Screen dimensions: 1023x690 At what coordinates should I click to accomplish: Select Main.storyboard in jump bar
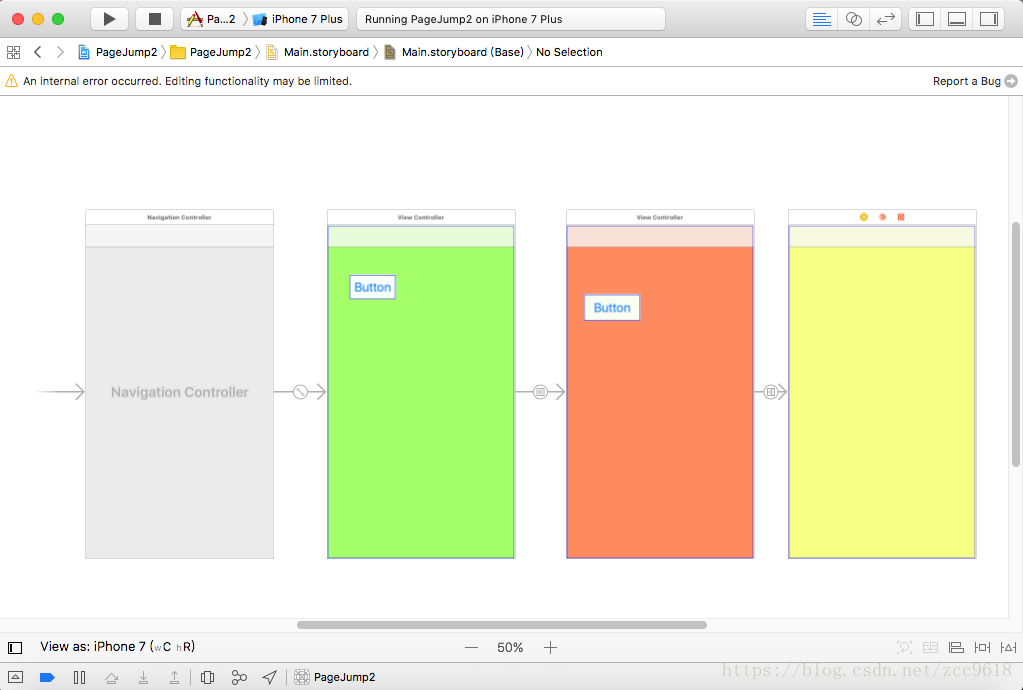pyautogui.click(x=318, y=52)
